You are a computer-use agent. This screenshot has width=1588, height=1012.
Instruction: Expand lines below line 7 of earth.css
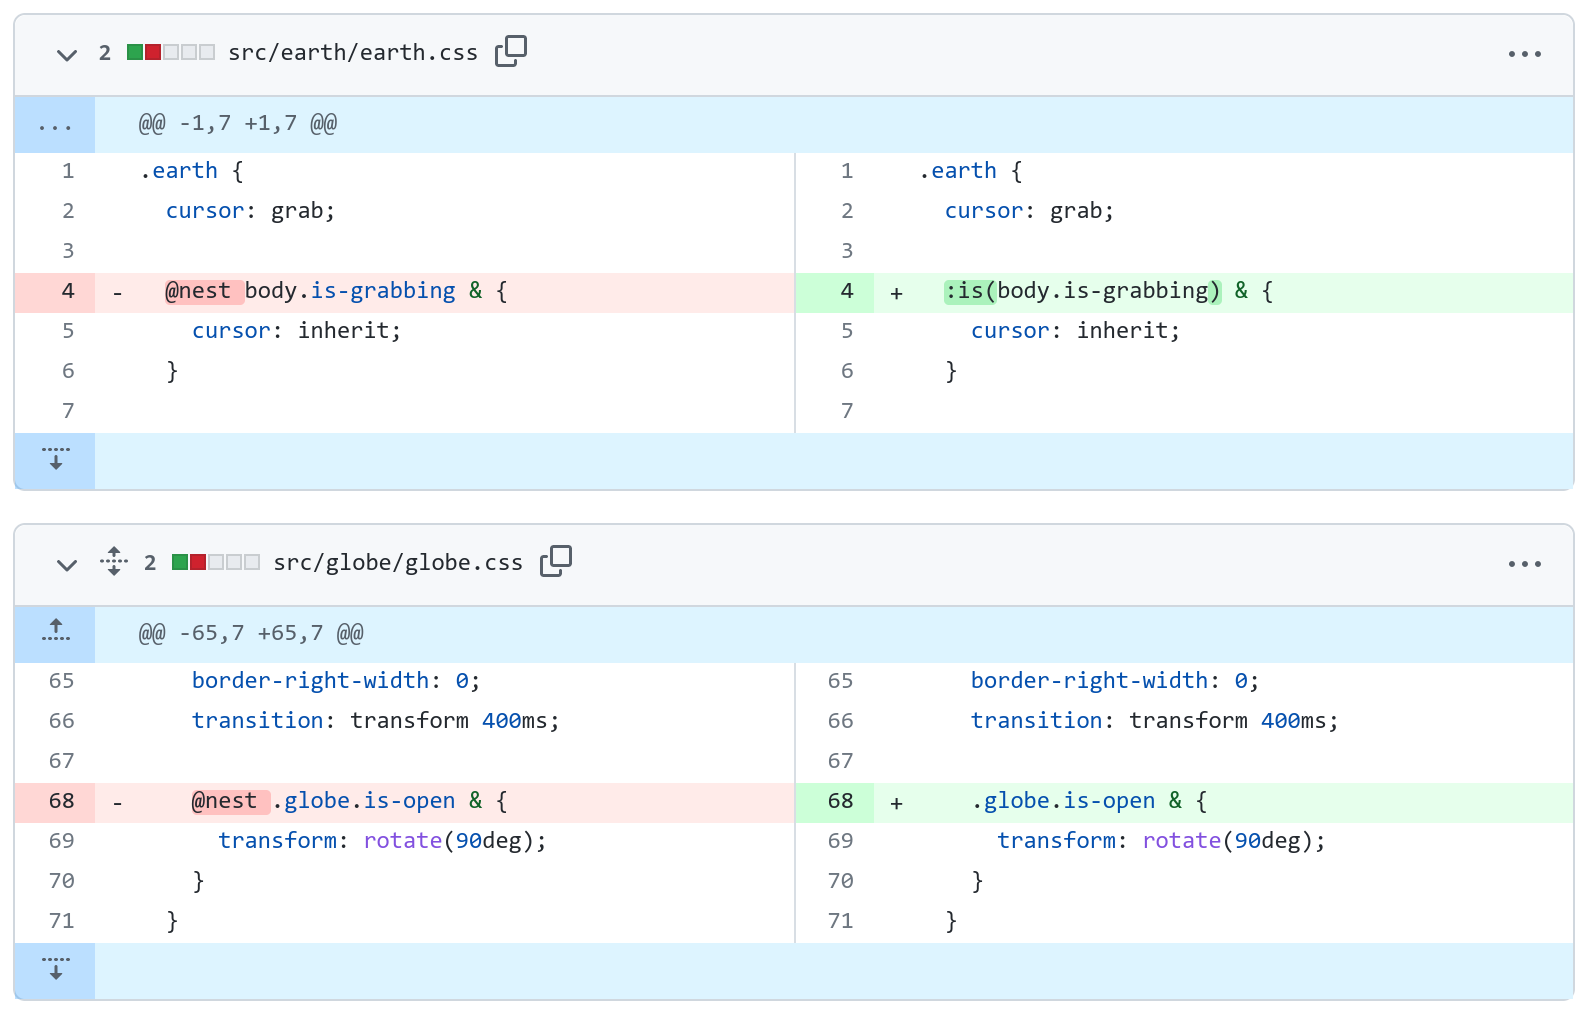[55, 461]
